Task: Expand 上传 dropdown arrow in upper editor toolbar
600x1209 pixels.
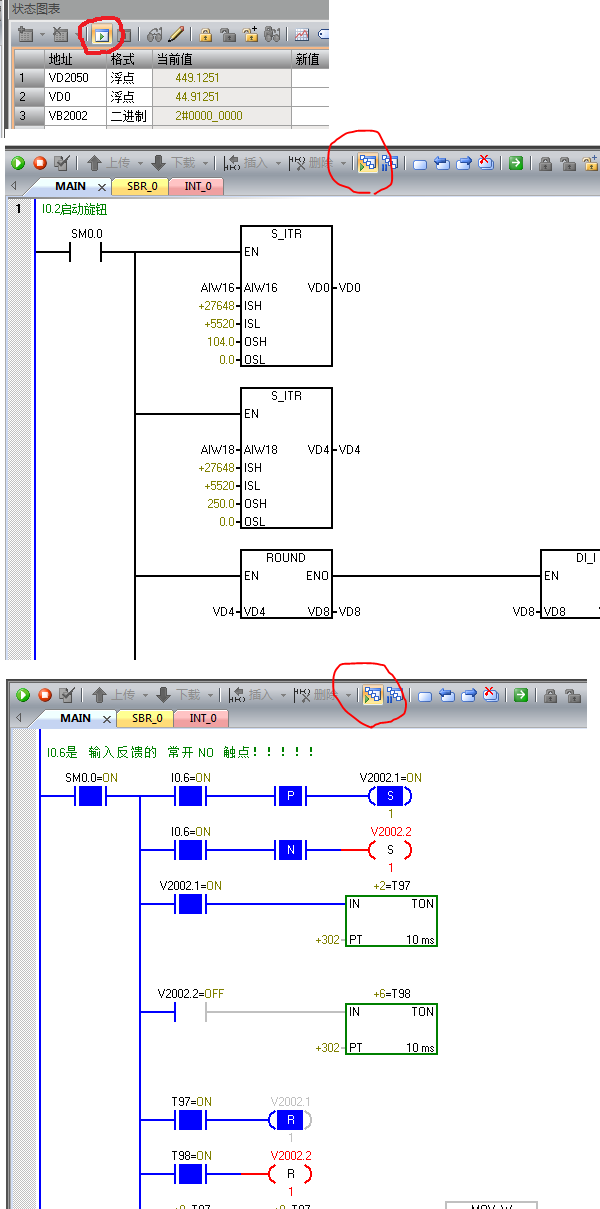Action: 139,163
